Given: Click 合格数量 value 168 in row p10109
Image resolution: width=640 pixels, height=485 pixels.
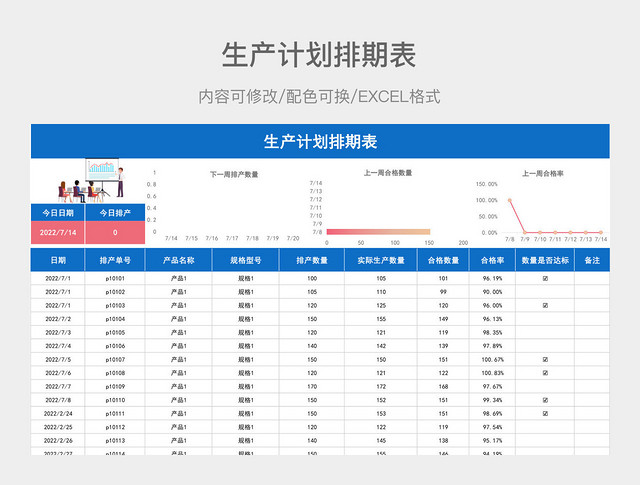Looking at the screenshot, I should [x=443, y=387].
